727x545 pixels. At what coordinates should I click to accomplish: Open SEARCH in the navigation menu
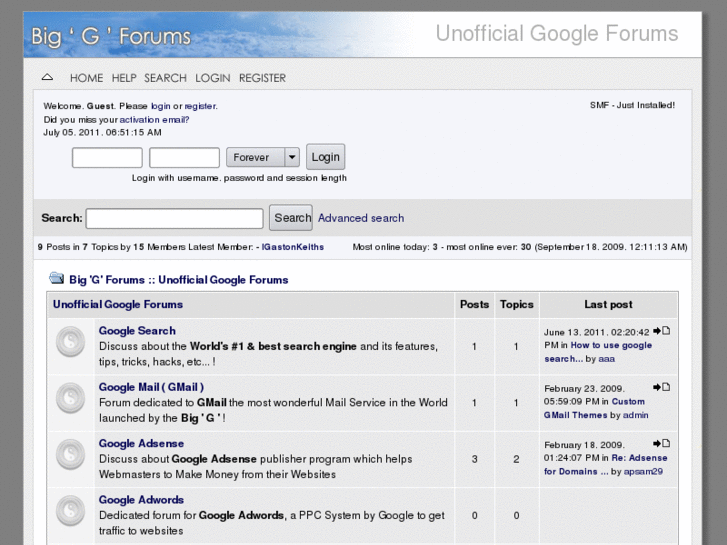point(165,78)
